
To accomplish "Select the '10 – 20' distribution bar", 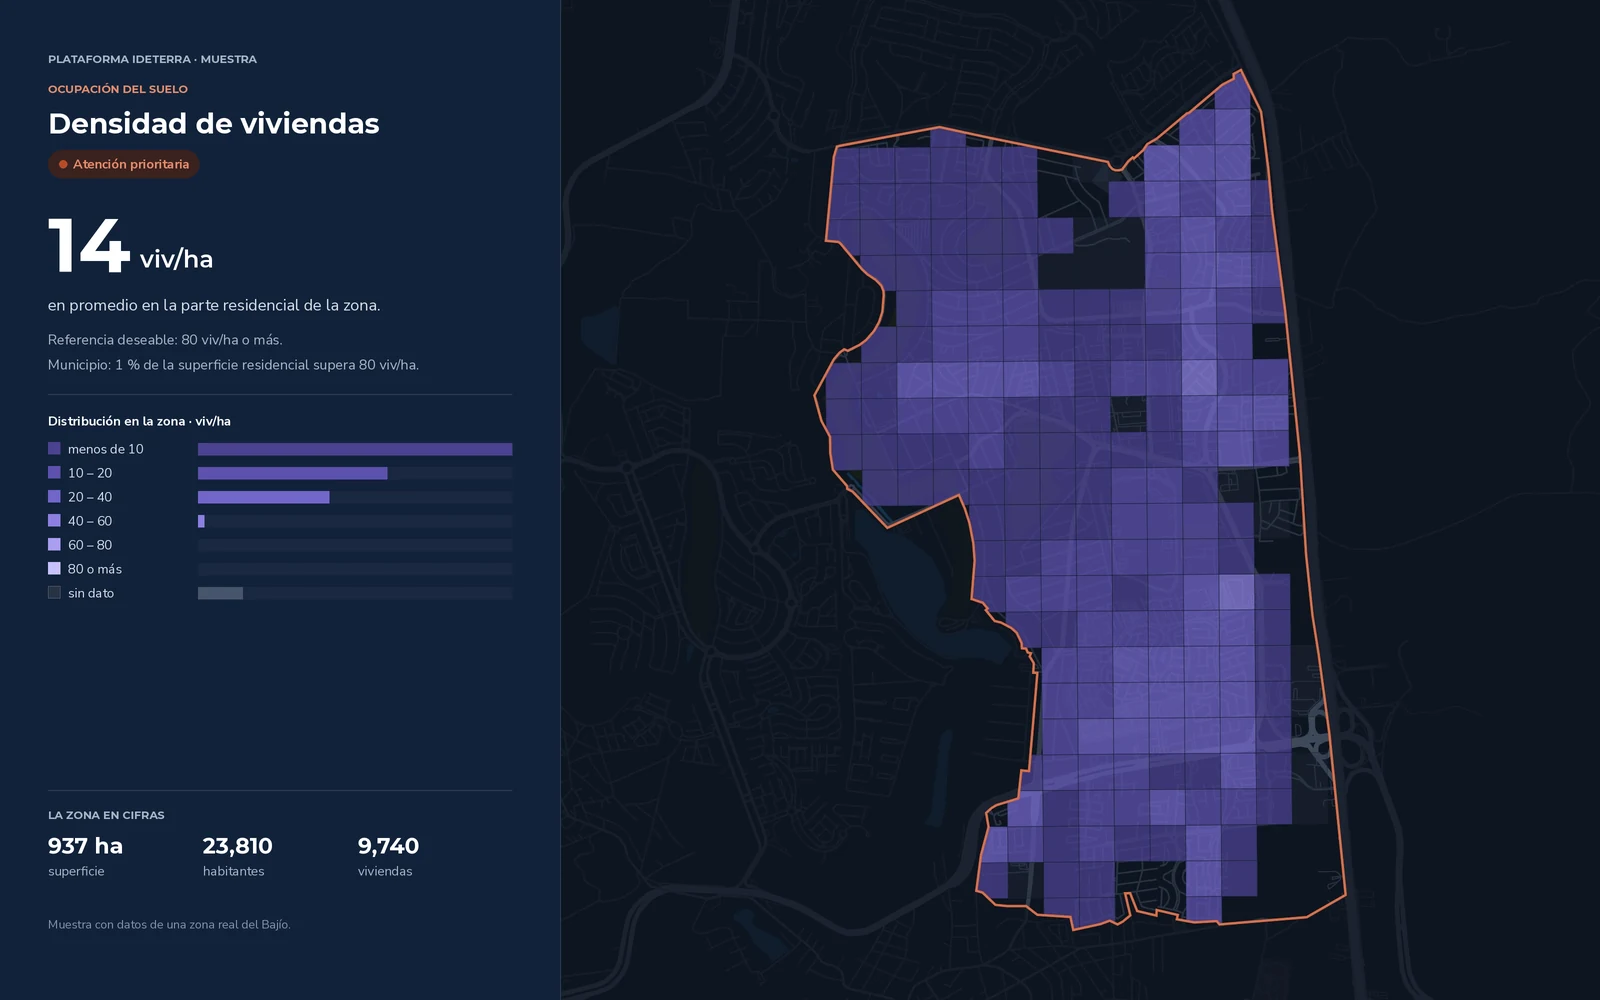I will click(292, 473).
